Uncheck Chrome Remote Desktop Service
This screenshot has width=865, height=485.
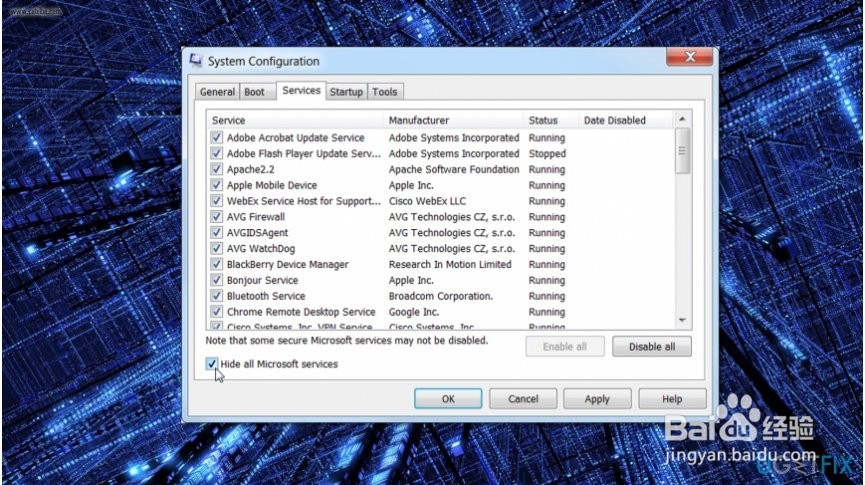216,312
